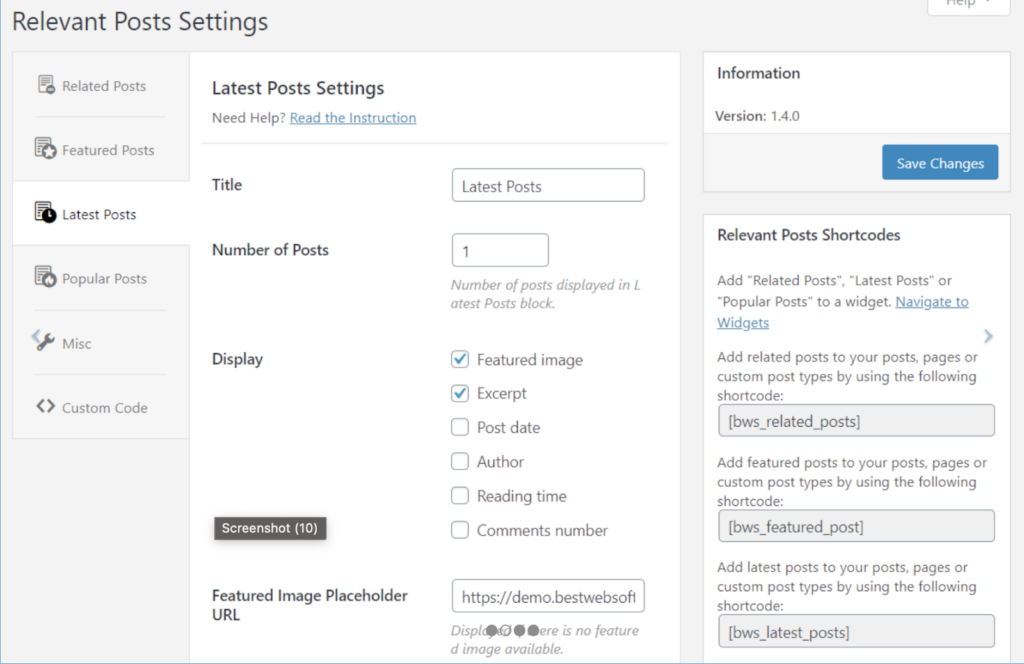This screenshot has width=1024, height=664.
Task: Click the Related Posts tab icon
Action: [45, 85]
